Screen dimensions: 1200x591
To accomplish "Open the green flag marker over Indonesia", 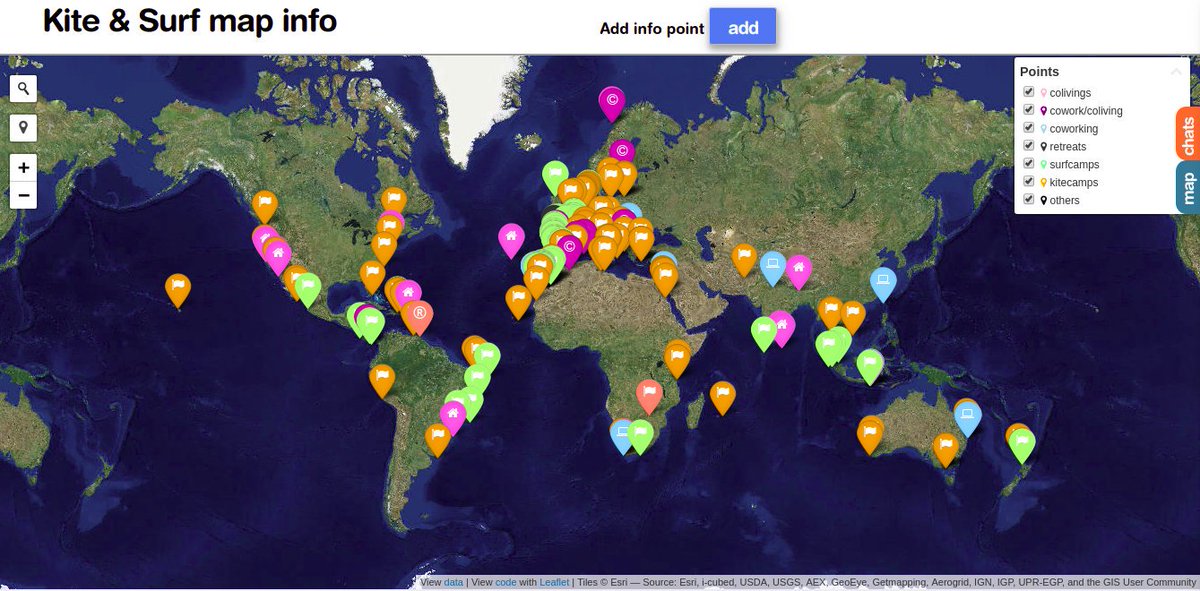I will (x=870, y=367).
